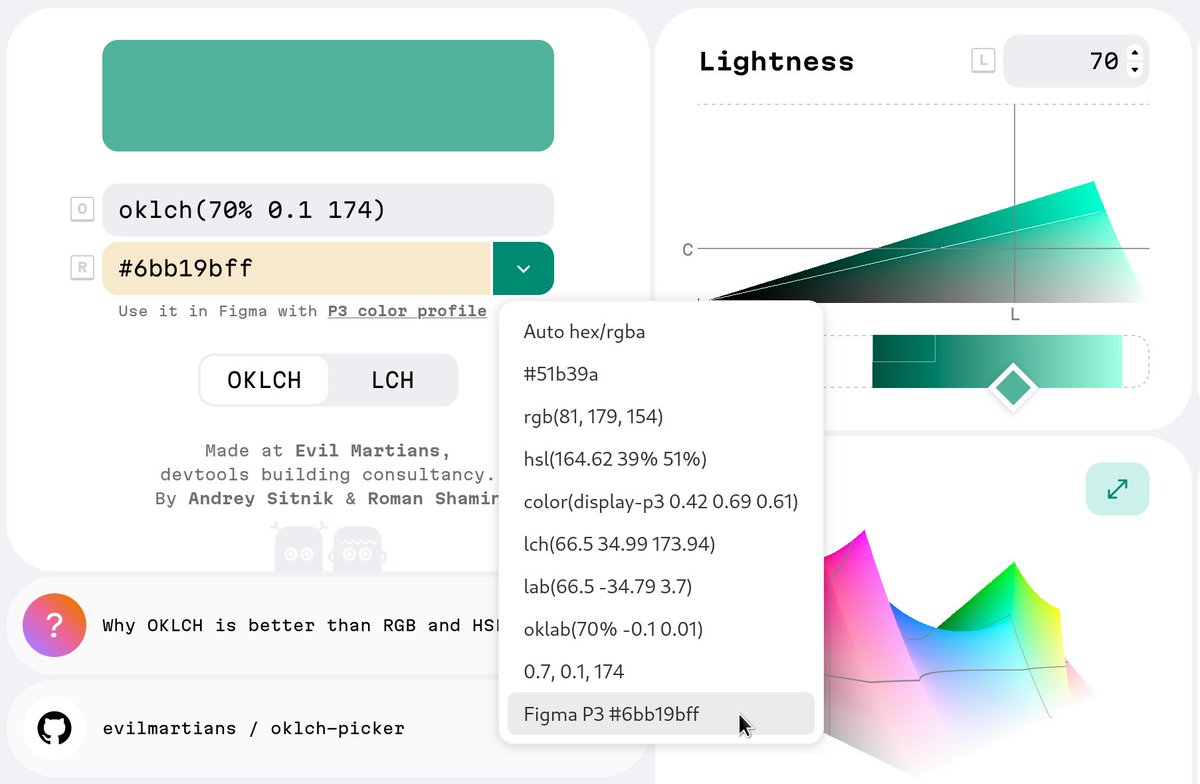Image resolution: width=1200 pixels, height=784 pixels.
Task: Click the oklch(70% 0.1 174) input field
Action: [328, 210]
